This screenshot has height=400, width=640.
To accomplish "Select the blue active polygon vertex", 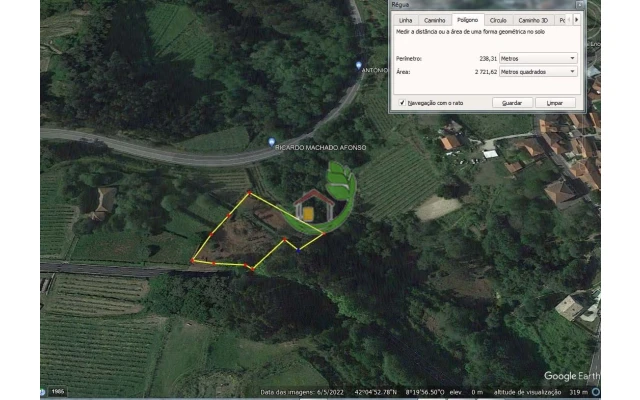I will [298, 250].
